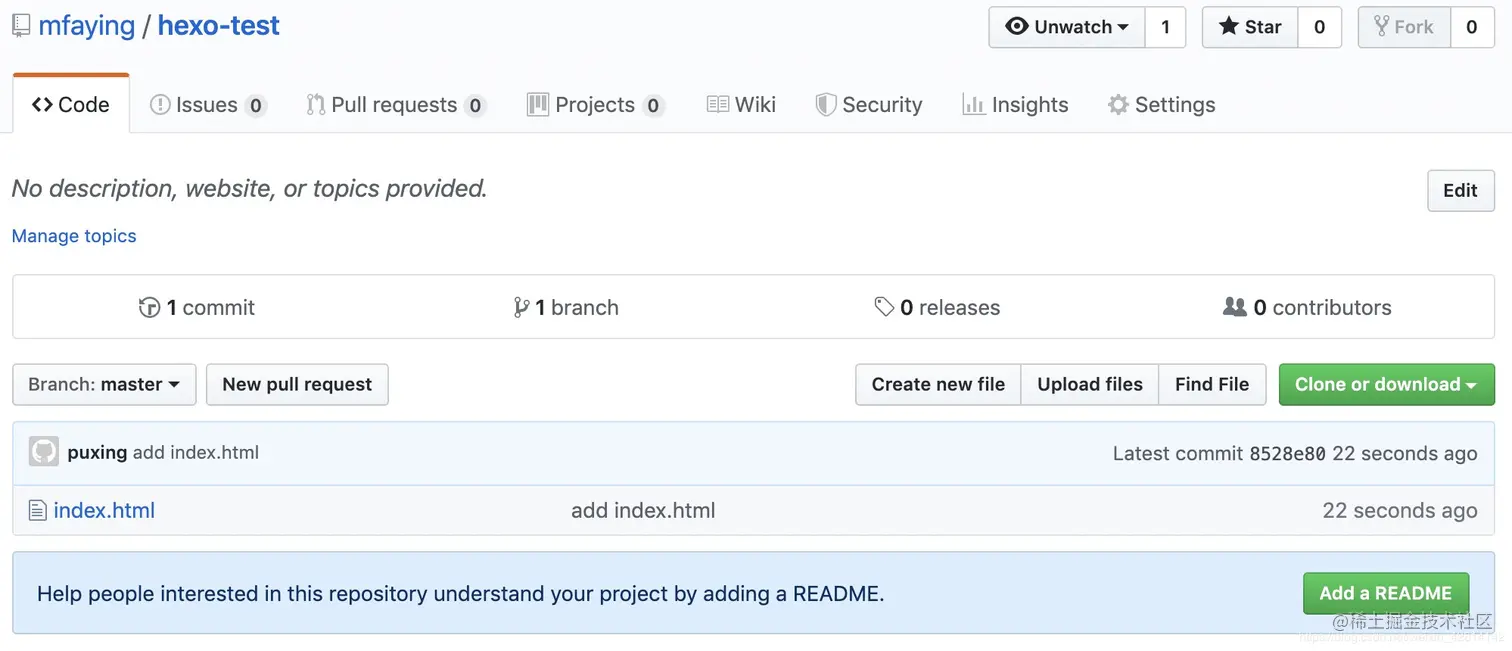The width and height of the screenshot is (1512, 651).
Task: Click the tag icon beside 0 releases
Action: coord(884,307)
